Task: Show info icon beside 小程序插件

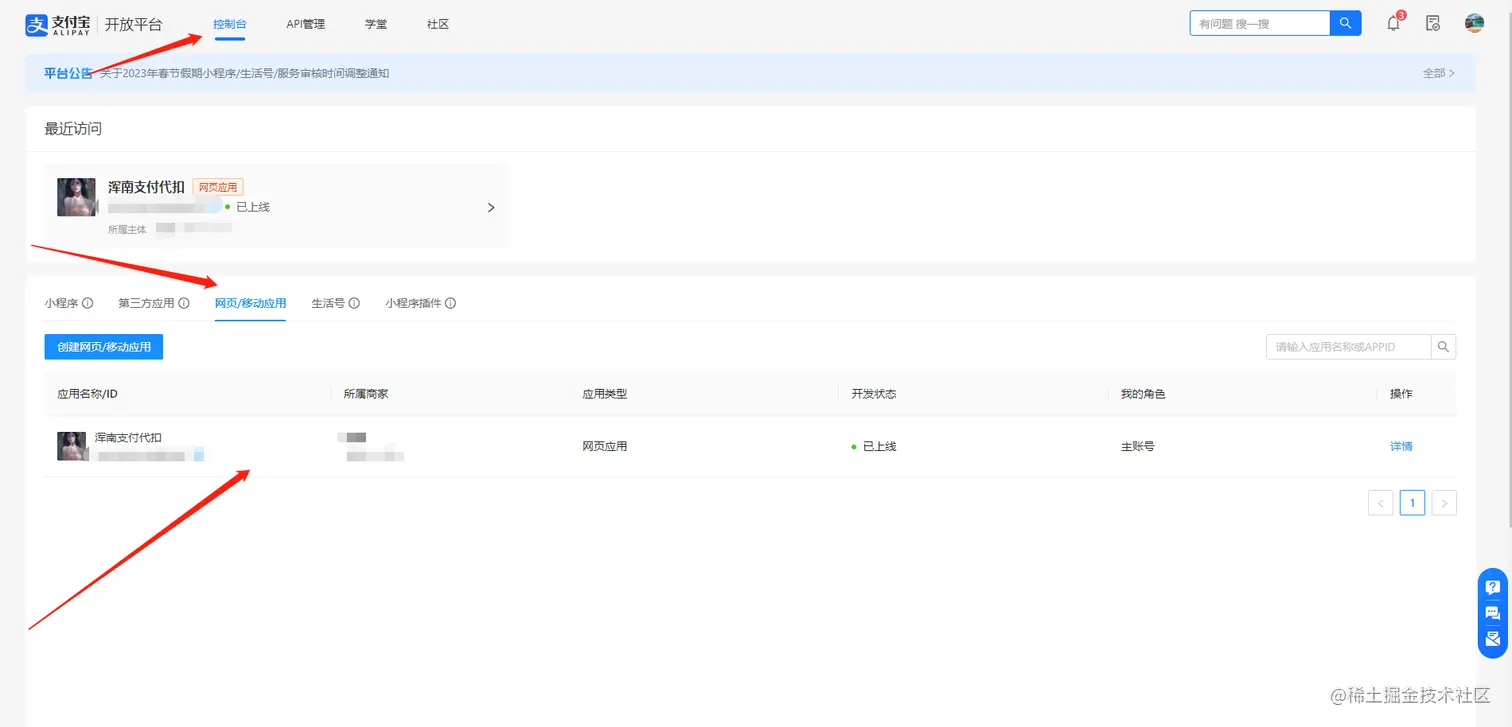Action: tap(451, 303)
